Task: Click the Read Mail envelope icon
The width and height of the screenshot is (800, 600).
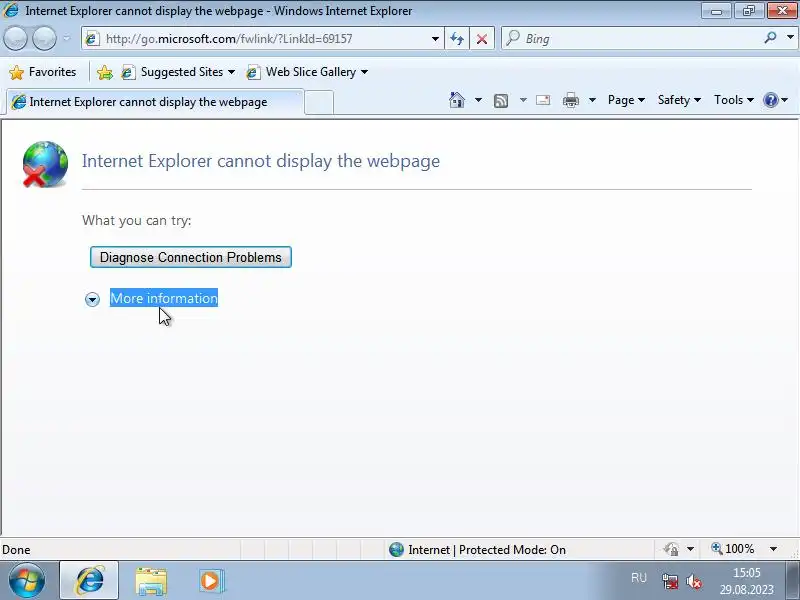Action: tap(543, 100)
